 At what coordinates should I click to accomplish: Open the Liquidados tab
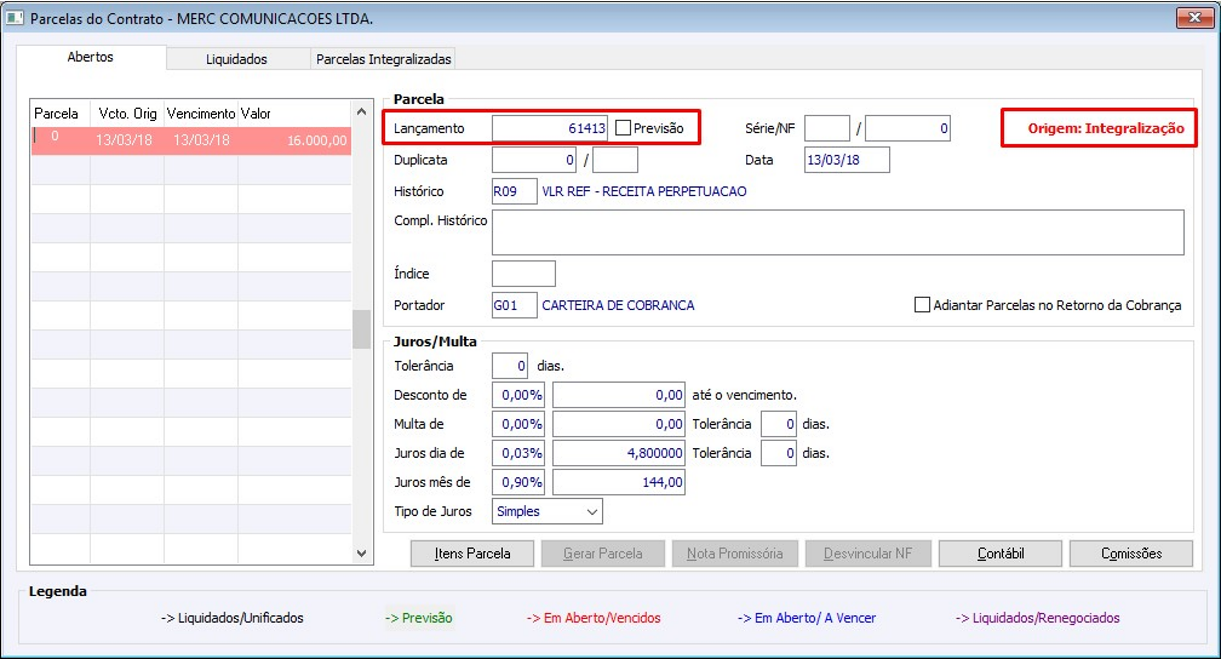237,59
